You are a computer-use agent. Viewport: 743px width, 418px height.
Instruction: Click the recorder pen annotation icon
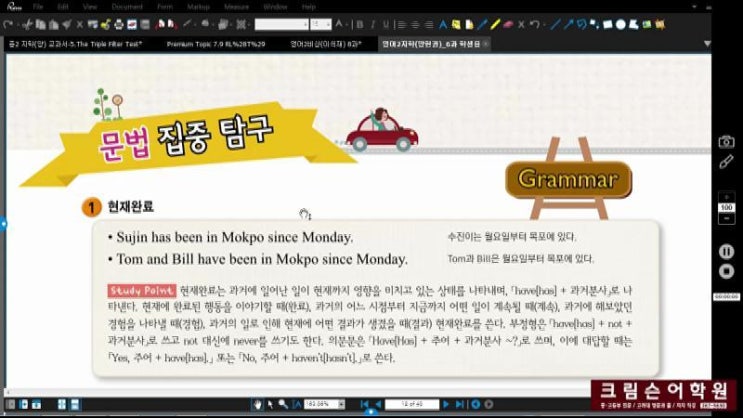pos(726,162)
